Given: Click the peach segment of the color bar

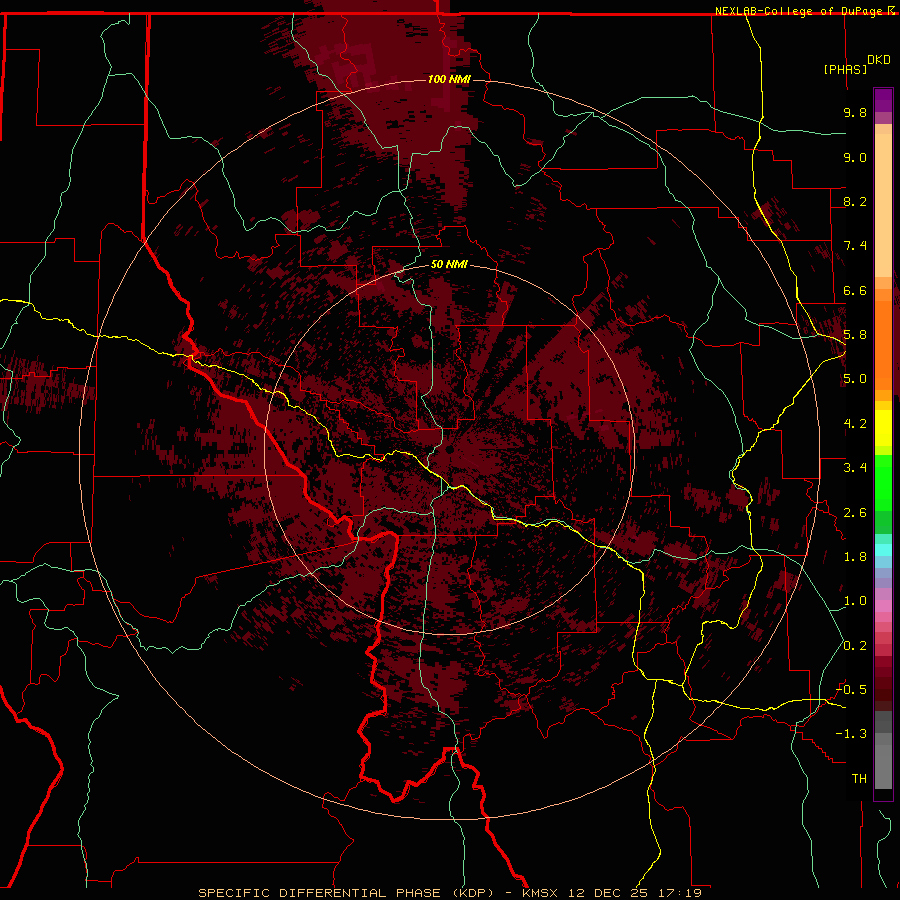Looking at the screenshot, I should tap(883, 201).
